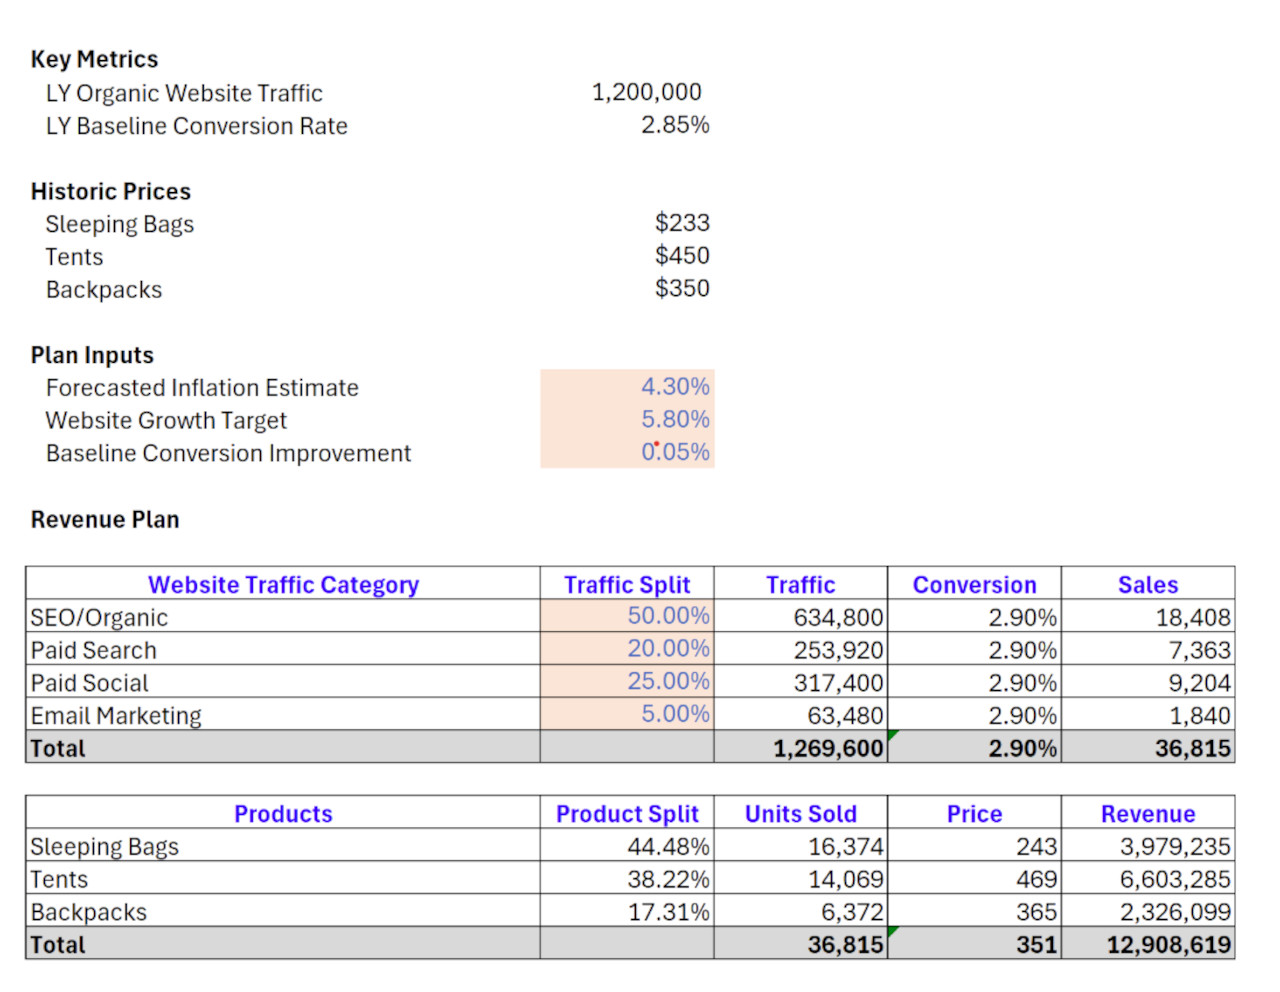1280x992 pixels.
Task: Select the 1,840 Email Marketing sales cell
Action: point(1148,714)
